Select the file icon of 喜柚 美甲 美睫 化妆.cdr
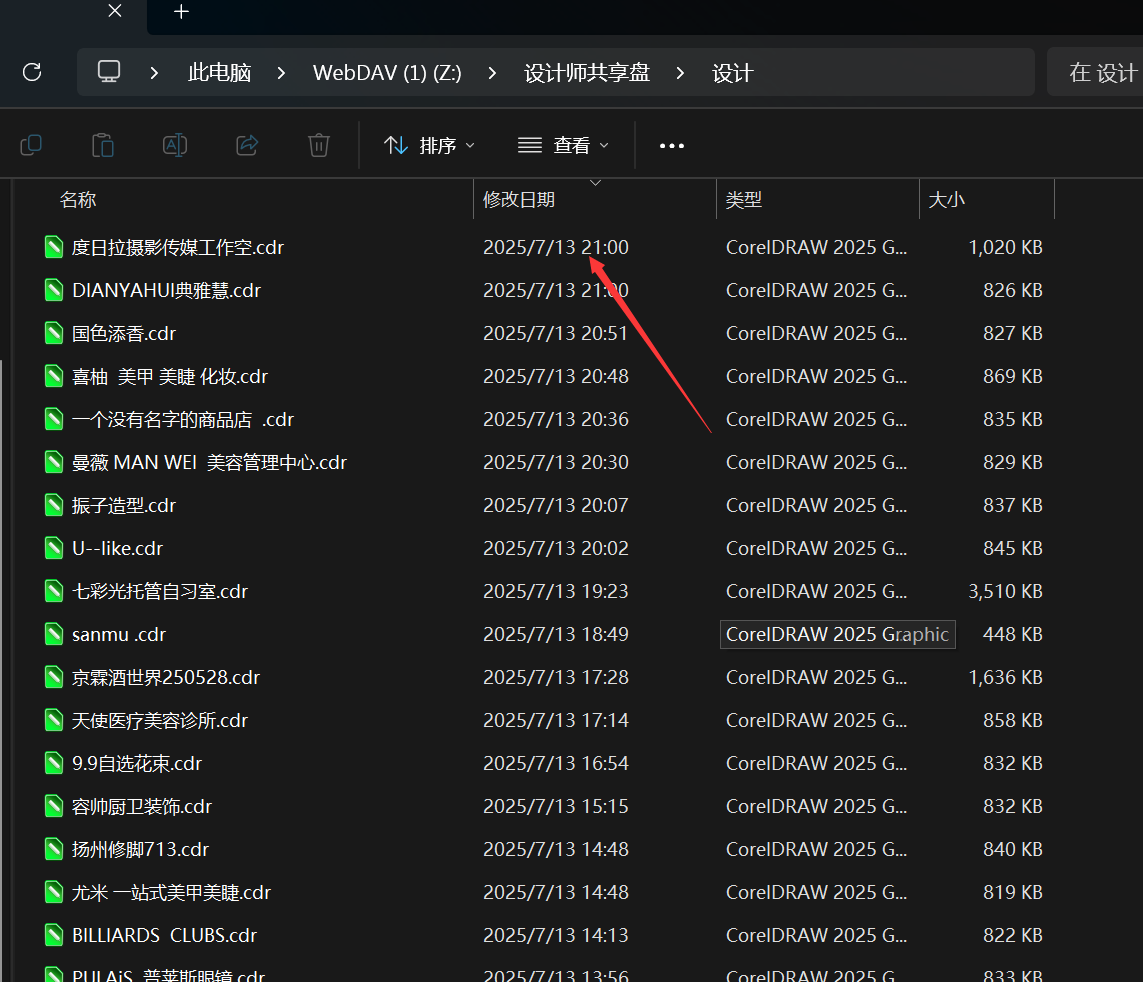1143x982 pixels. click(54, 376)
